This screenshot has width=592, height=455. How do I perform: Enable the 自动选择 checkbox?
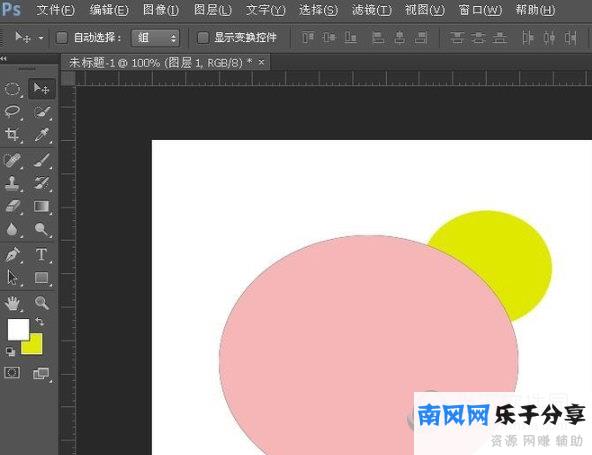[62, 37]
